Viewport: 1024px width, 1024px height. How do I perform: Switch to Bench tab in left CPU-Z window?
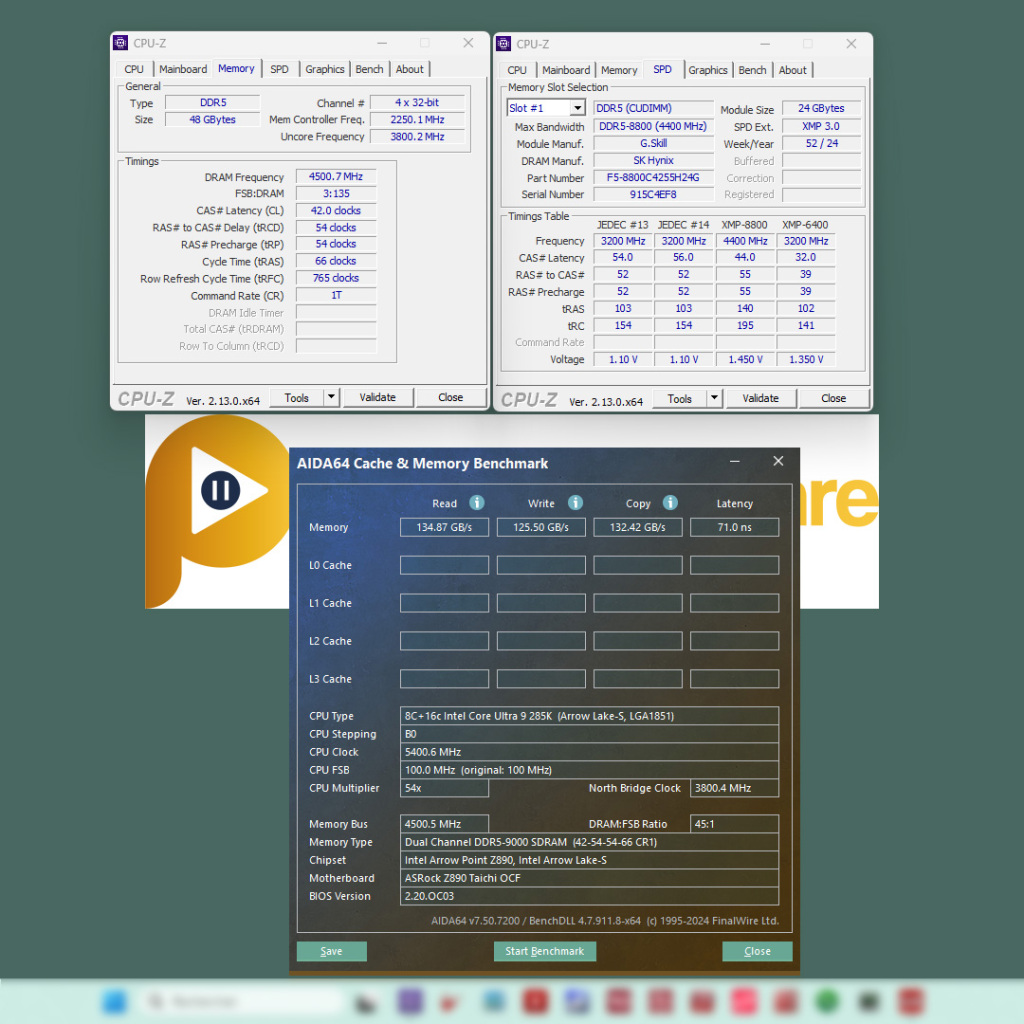(x=370, y=69)
